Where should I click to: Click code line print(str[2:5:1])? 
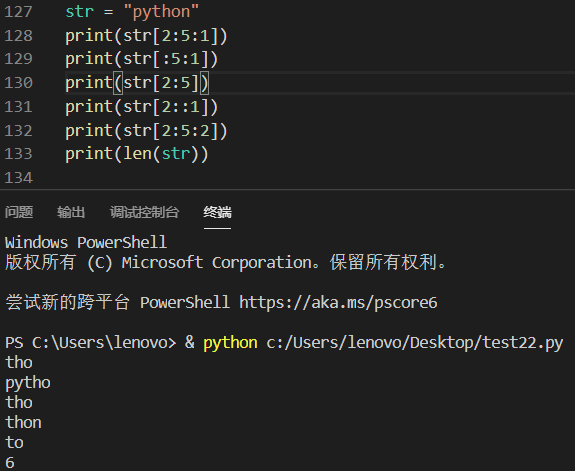(x=147, y=36)
